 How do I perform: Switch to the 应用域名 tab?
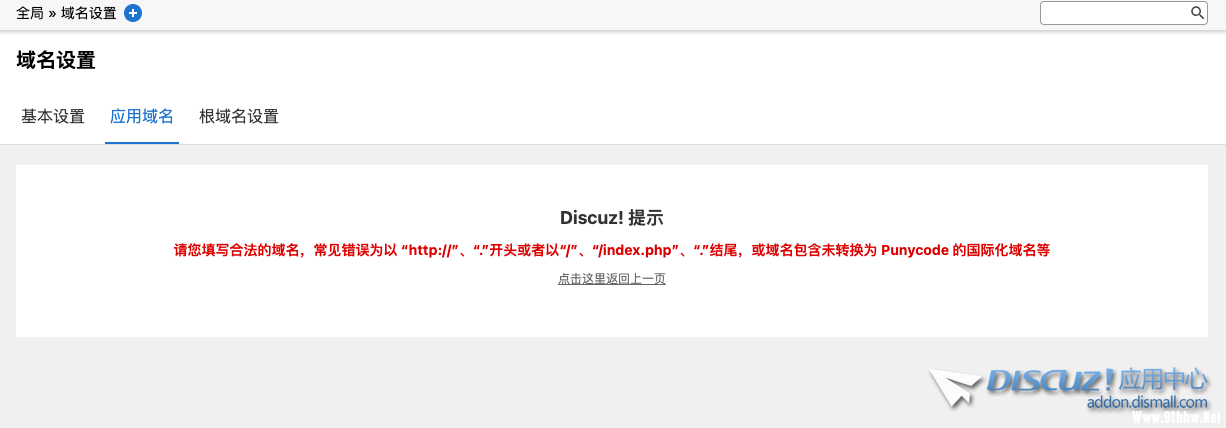pos(142,117)
